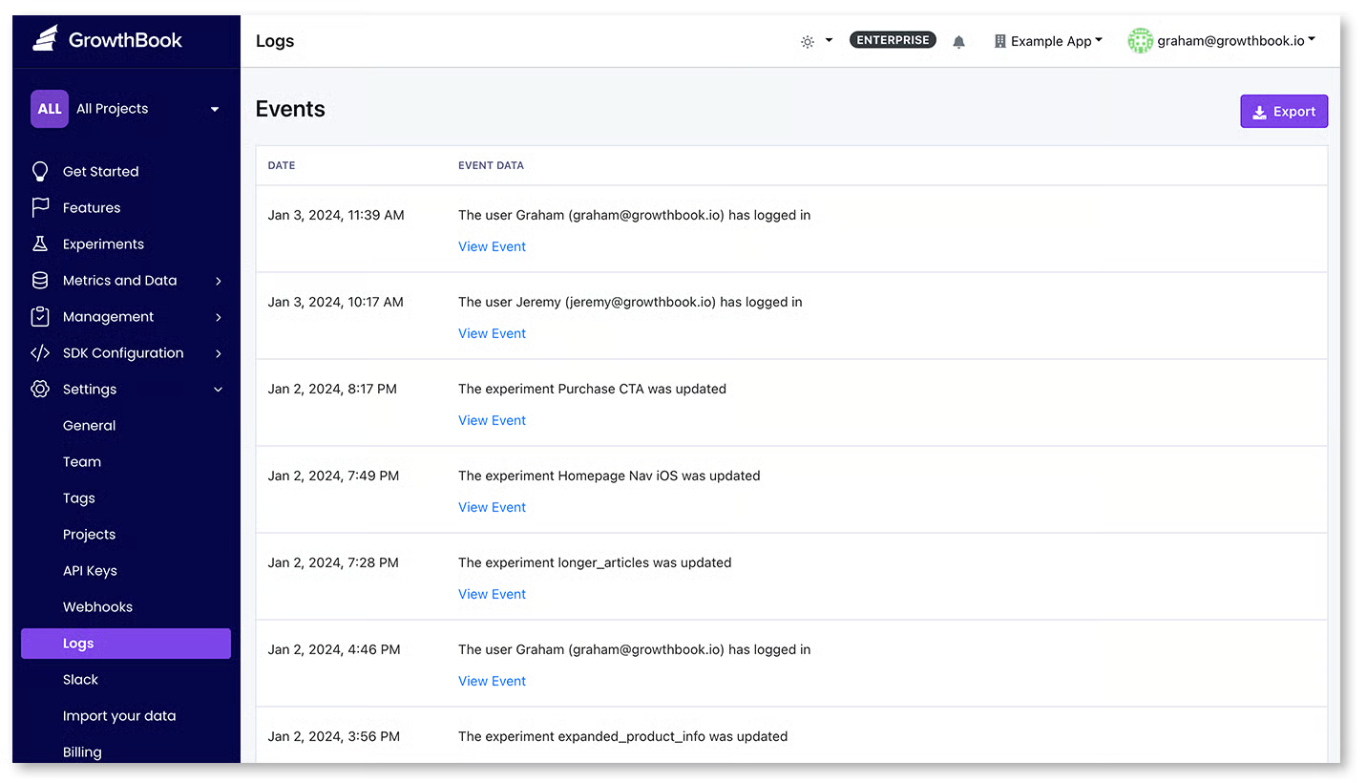Image resolution: width=1367 pixels, height=783 pixels.
Task: Click the Get Started lightbulb icon
Action: coord(40,171)
